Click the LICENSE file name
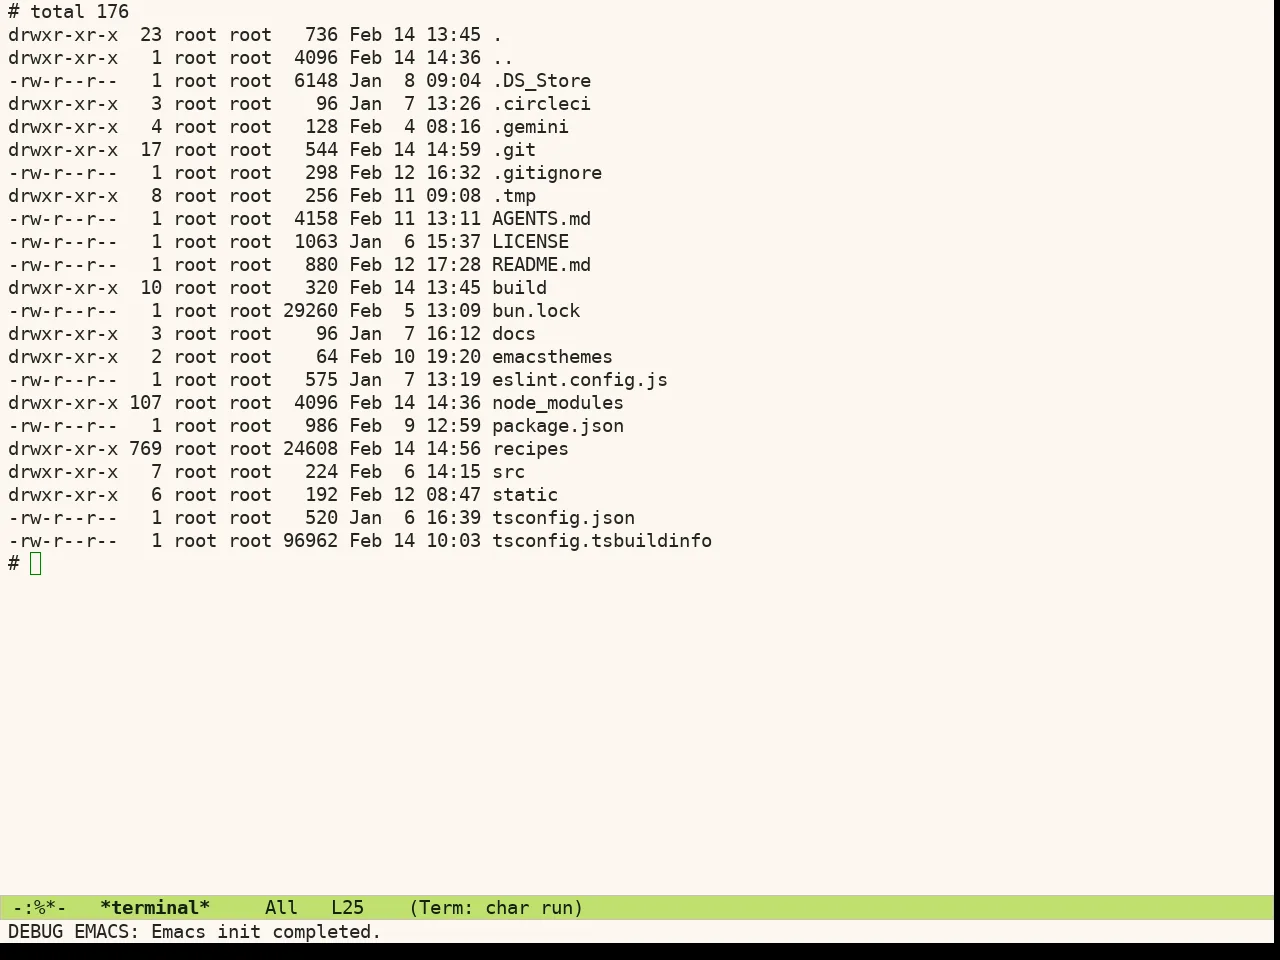The width and height of the screenshot is (1280, 960). point(530,242)
